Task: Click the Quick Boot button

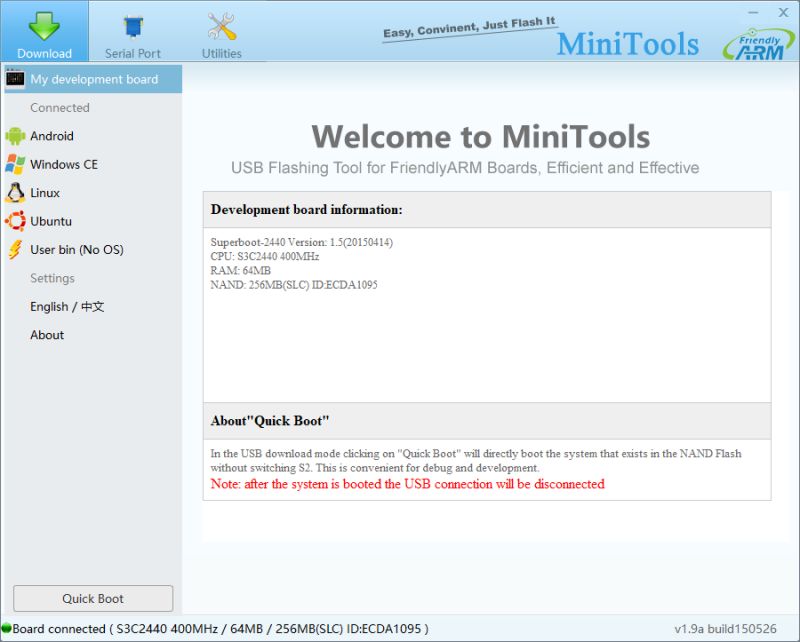Action: pos(93,599)
